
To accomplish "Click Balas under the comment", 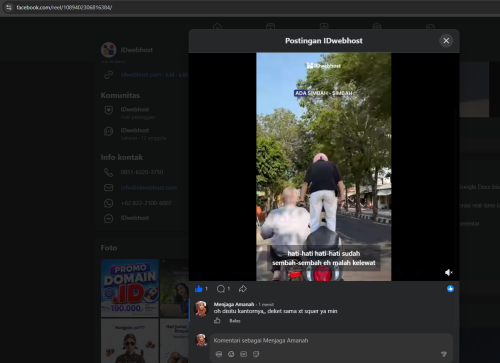I will pyautogui.click(x=235, y=321).
